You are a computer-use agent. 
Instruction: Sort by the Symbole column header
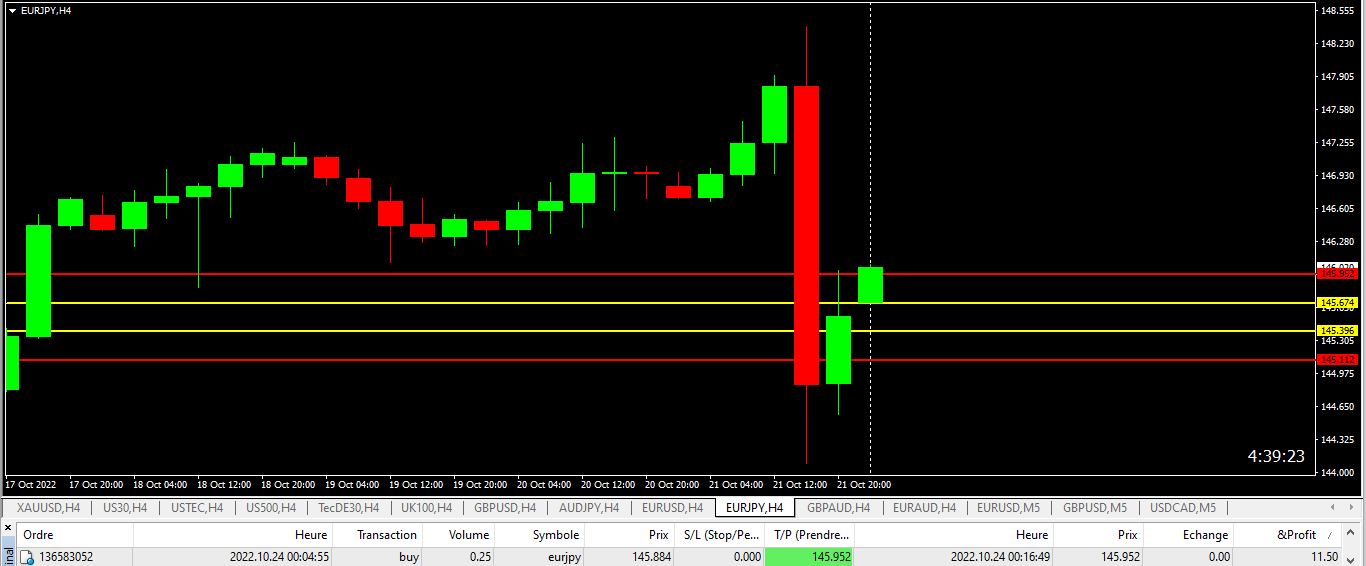[539, 535]
